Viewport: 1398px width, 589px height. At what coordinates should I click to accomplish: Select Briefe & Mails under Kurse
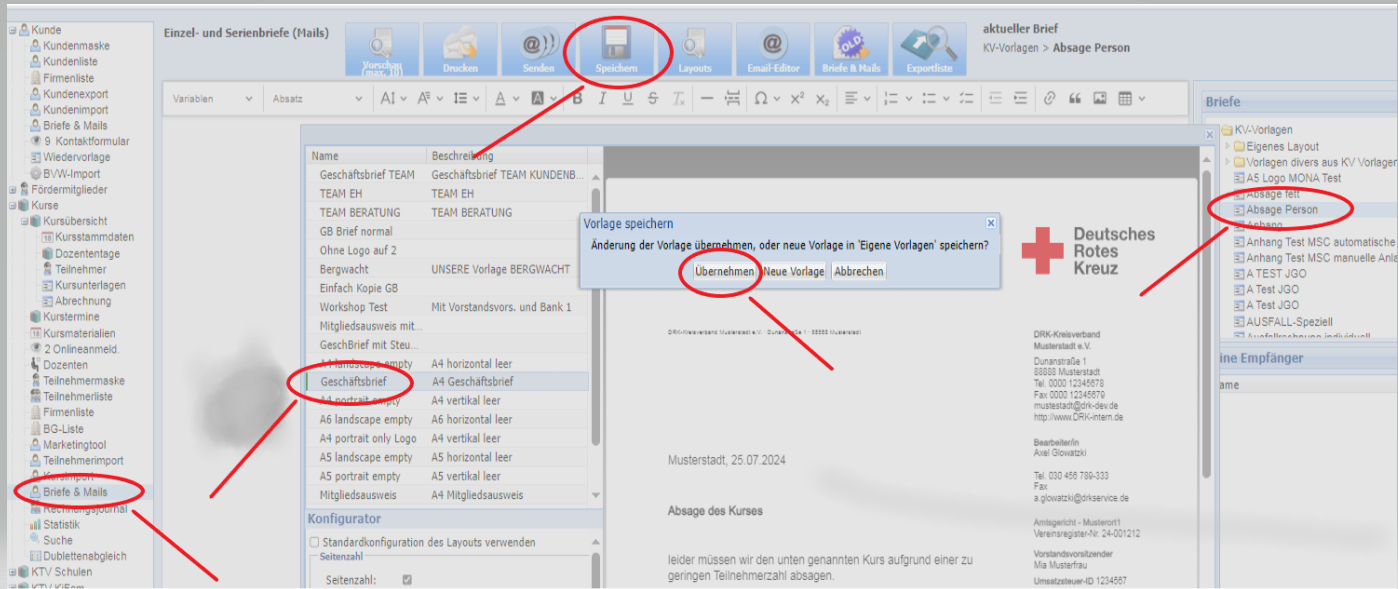tap(75, 492)
